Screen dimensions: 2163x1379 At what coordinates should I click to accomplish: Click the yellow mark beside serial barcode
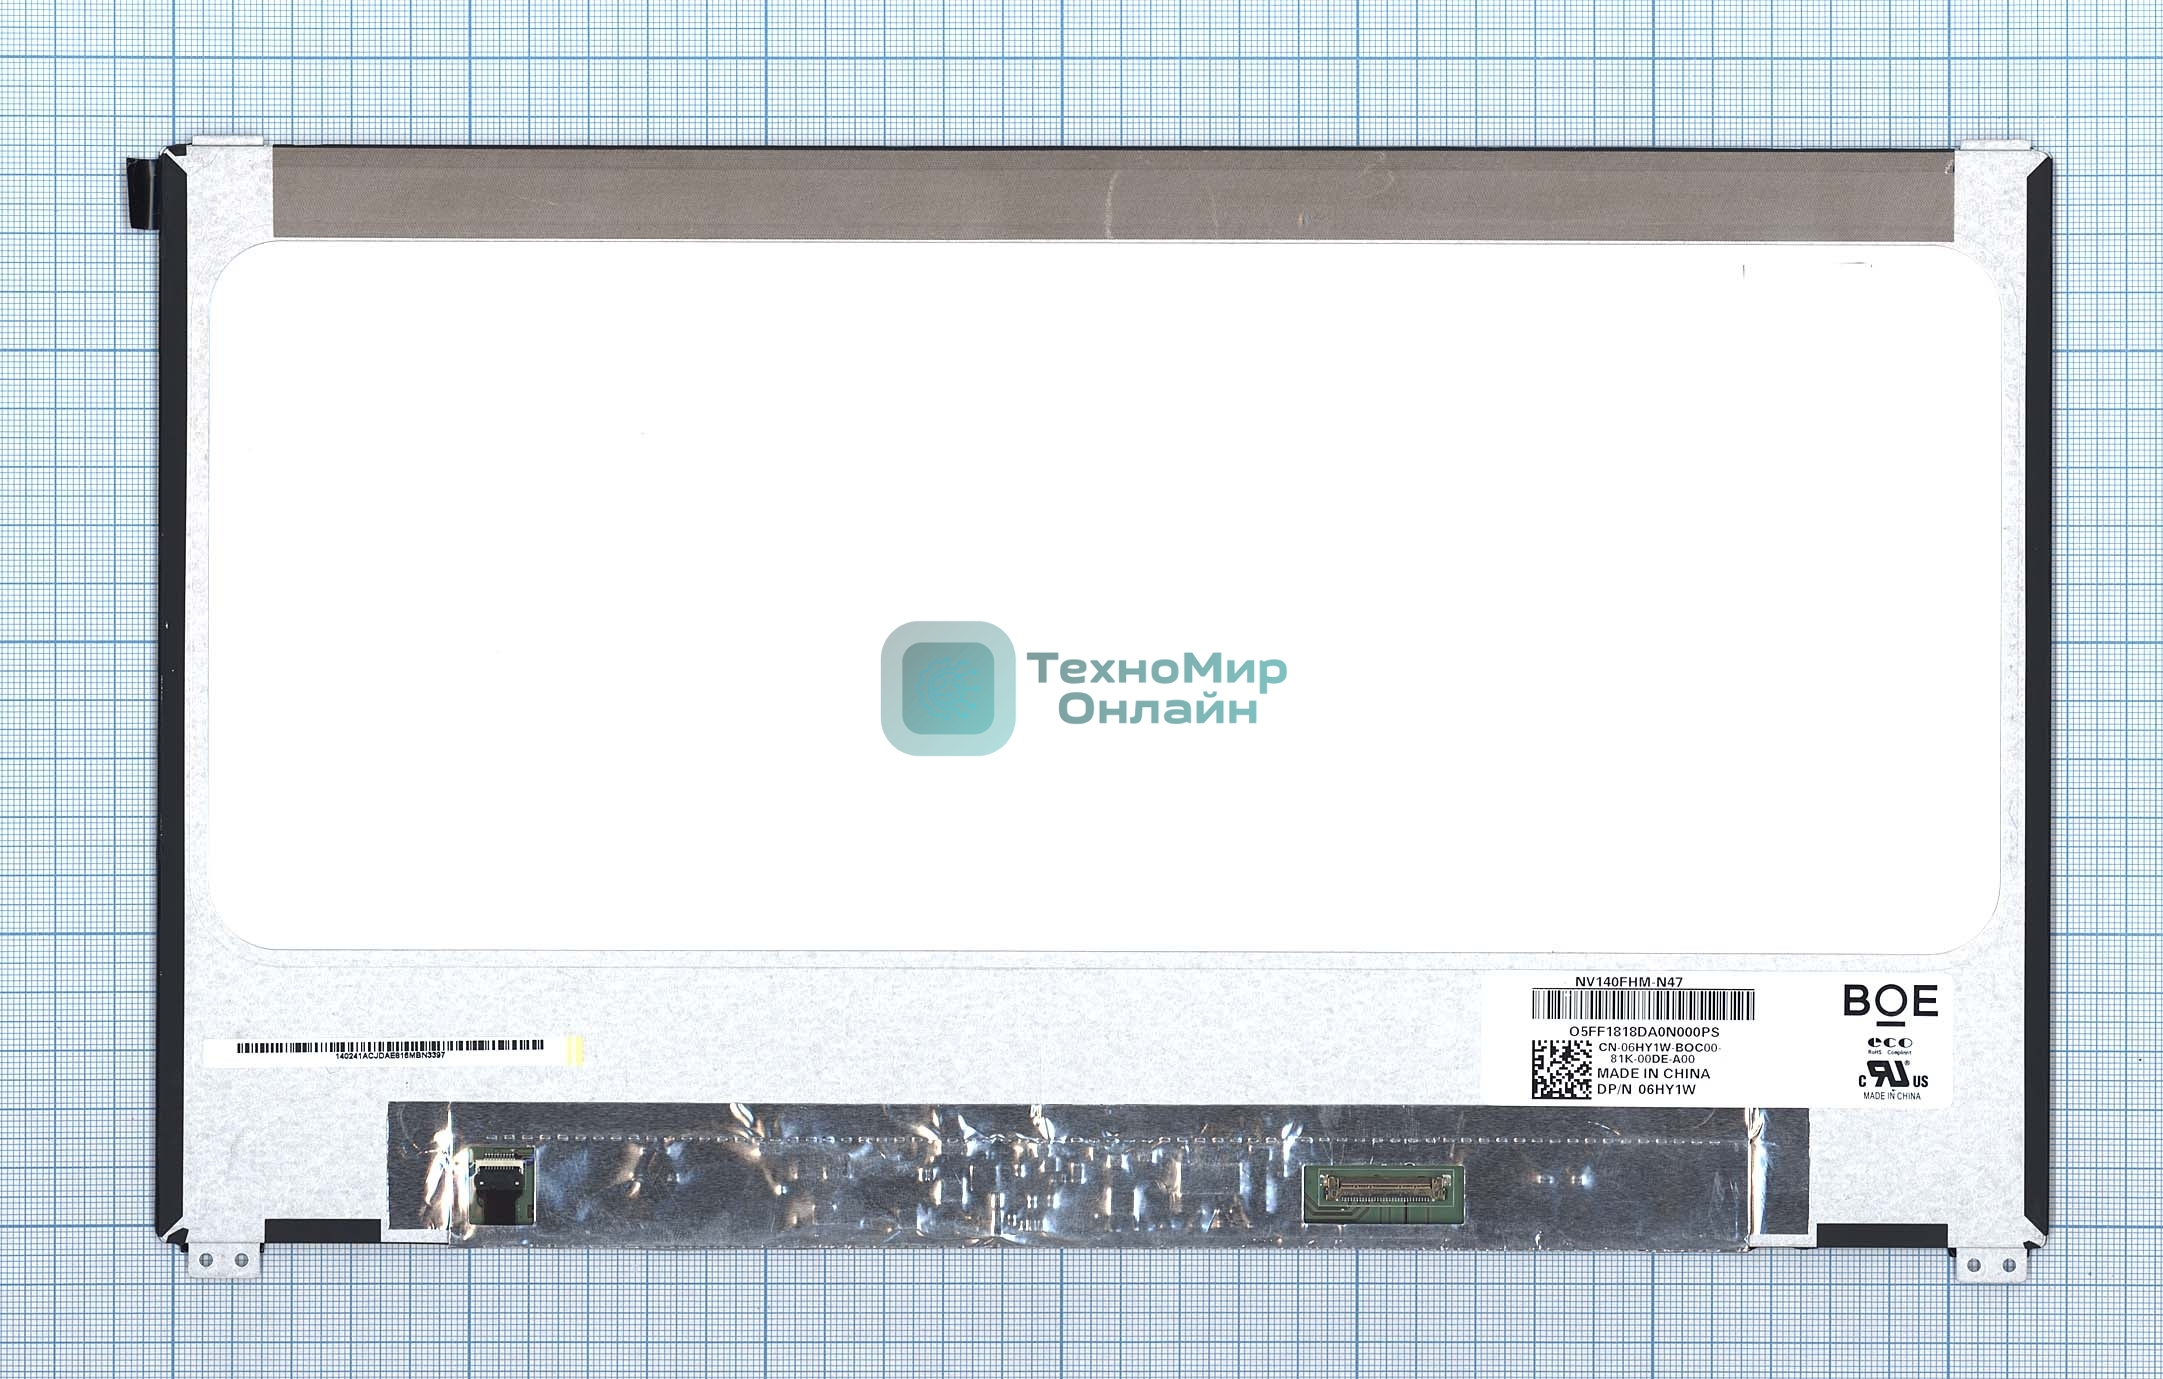click(575, 1050)
